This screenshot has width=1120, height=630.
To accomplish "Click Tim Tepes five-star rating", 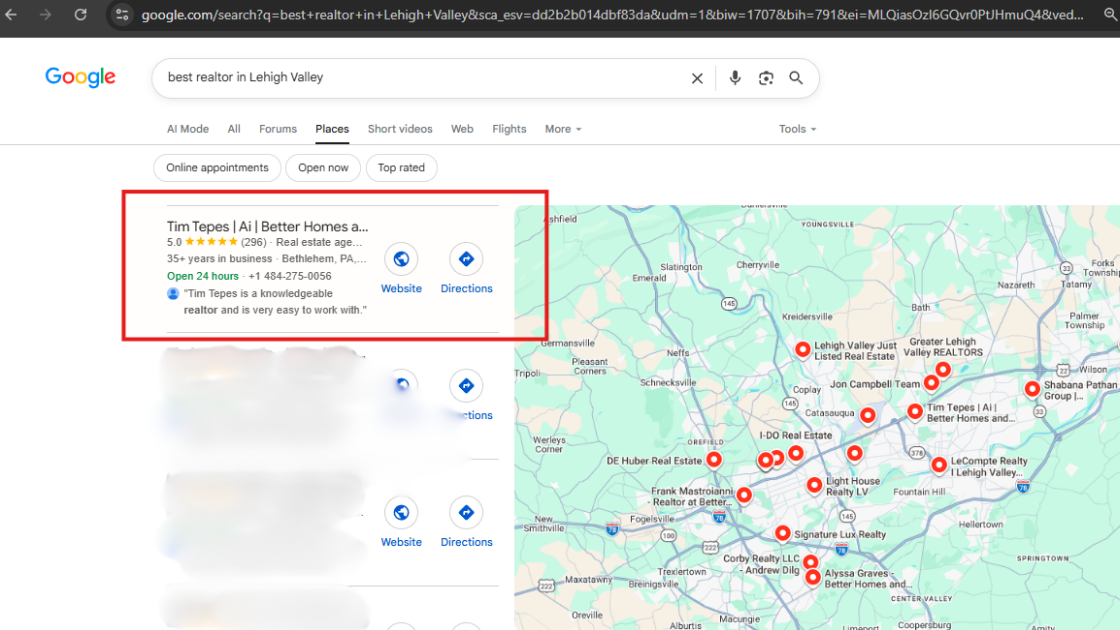I will [x=211, y=242].
